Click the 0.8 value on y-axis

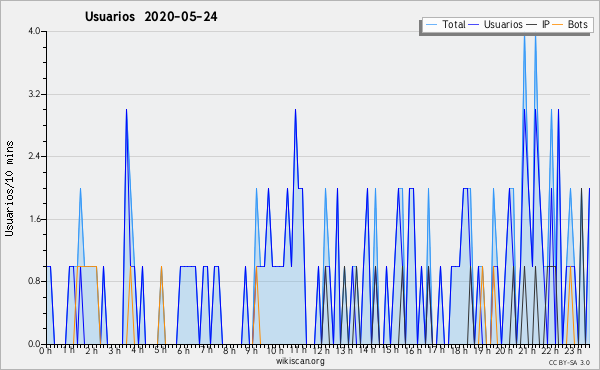(34, 281)
